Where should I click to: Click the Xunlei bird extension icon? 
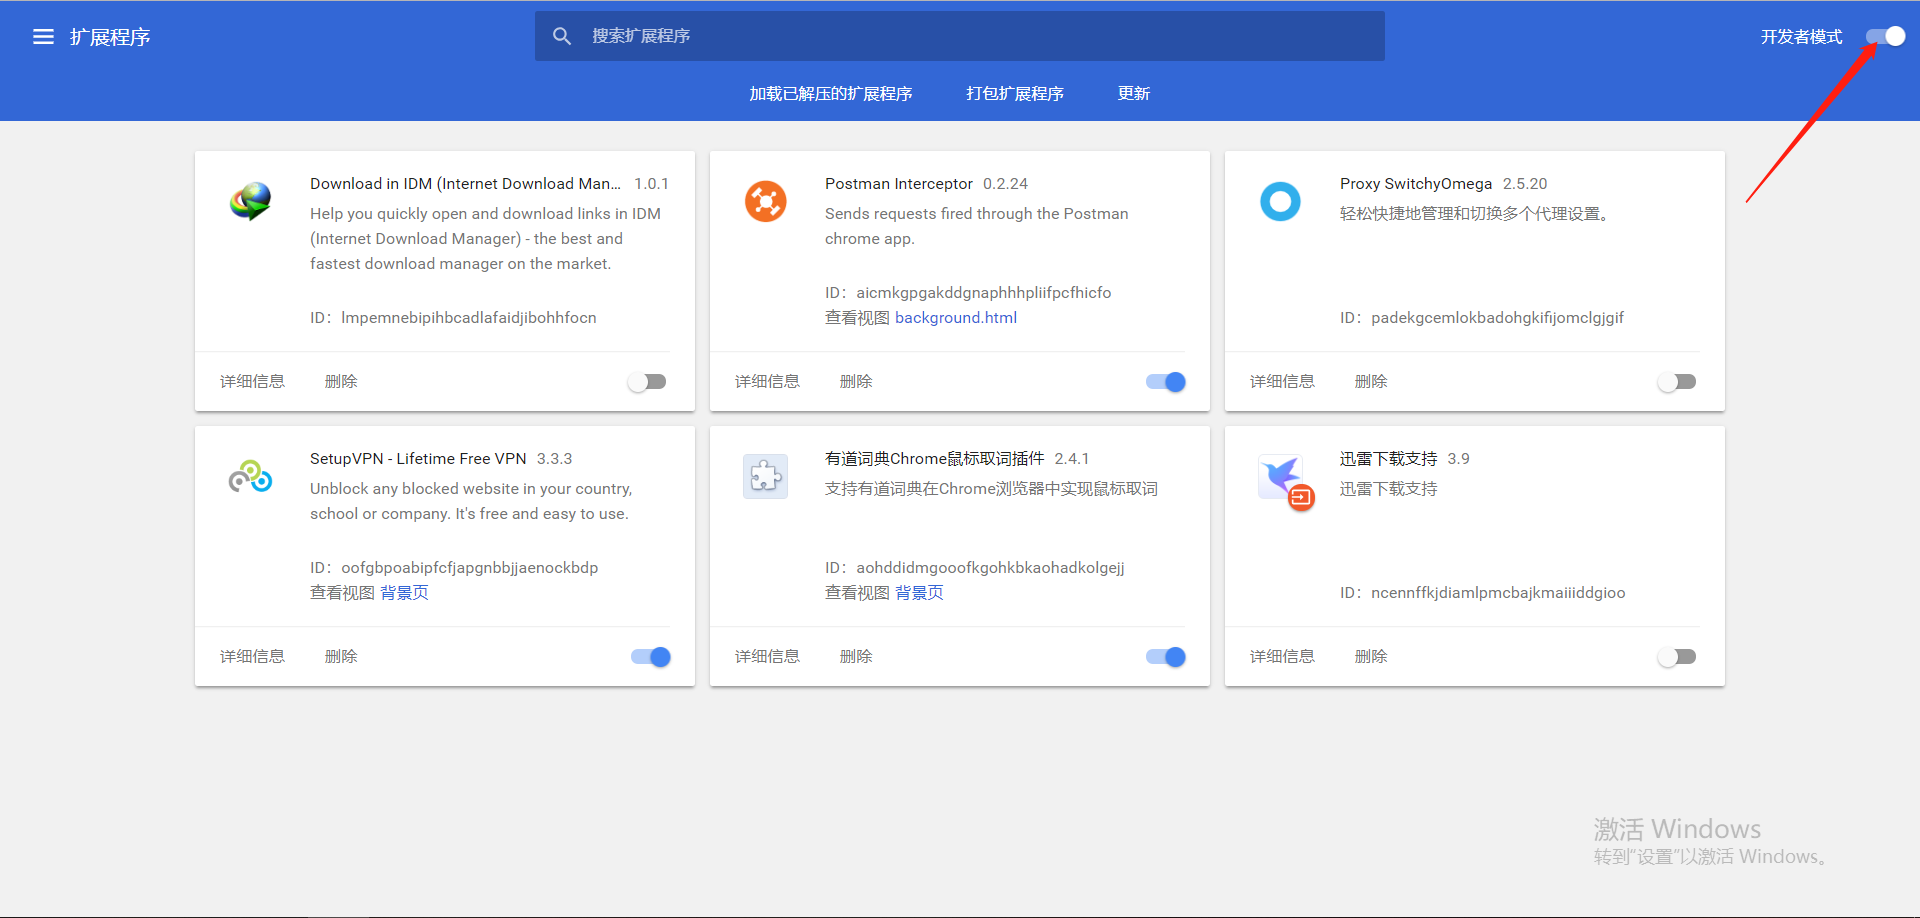click(1285, 481)
